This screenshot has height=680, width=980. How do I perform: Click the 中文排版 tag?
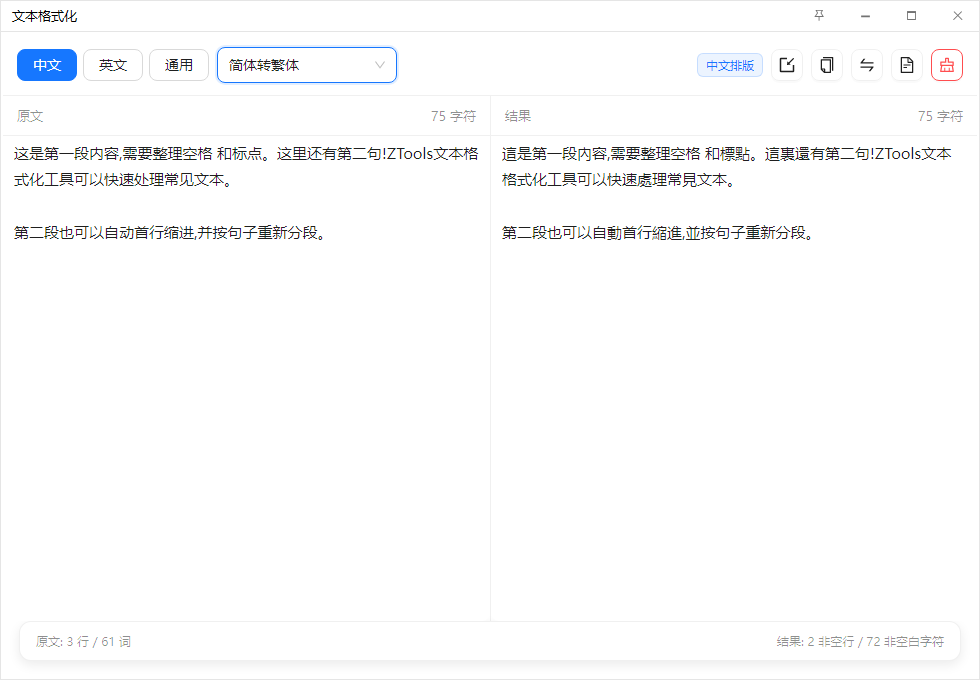[730, 65]
